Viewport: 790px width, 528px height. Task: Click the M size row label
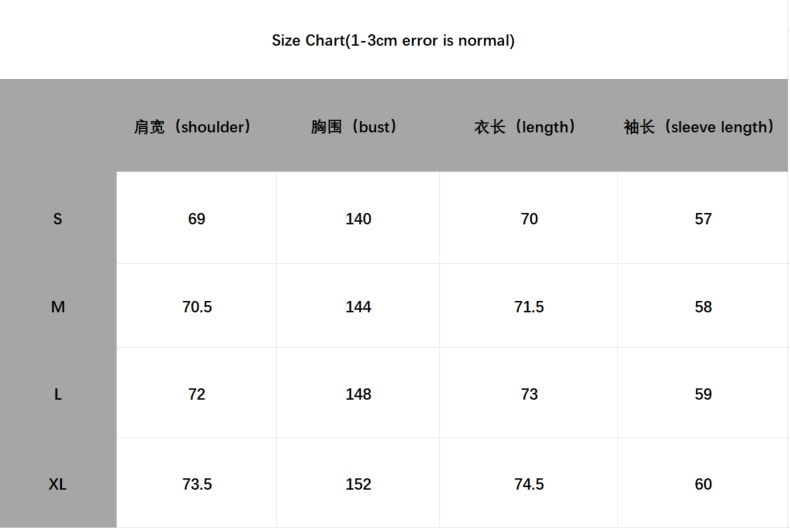(x=58, y=306)
